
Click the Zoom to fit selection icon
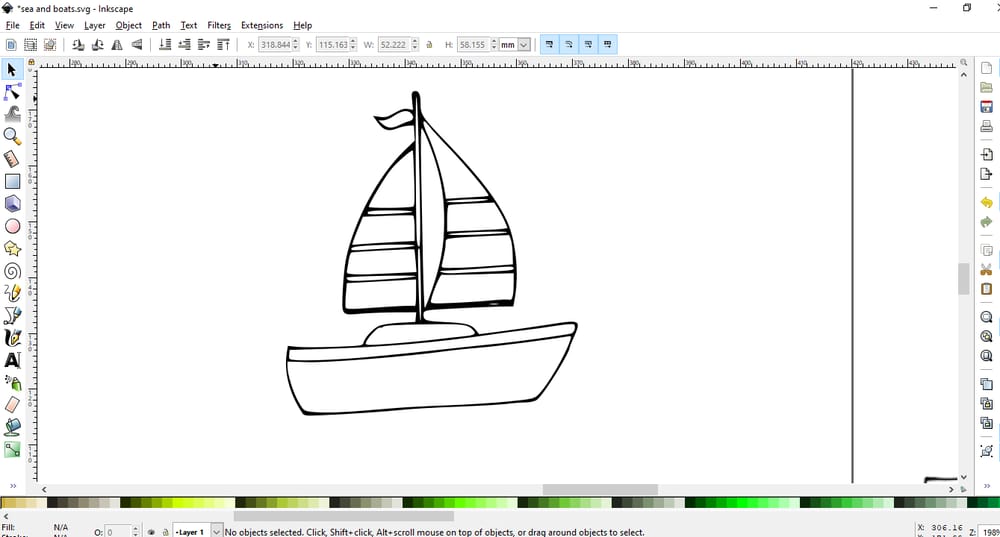click(x=986, y=317)
